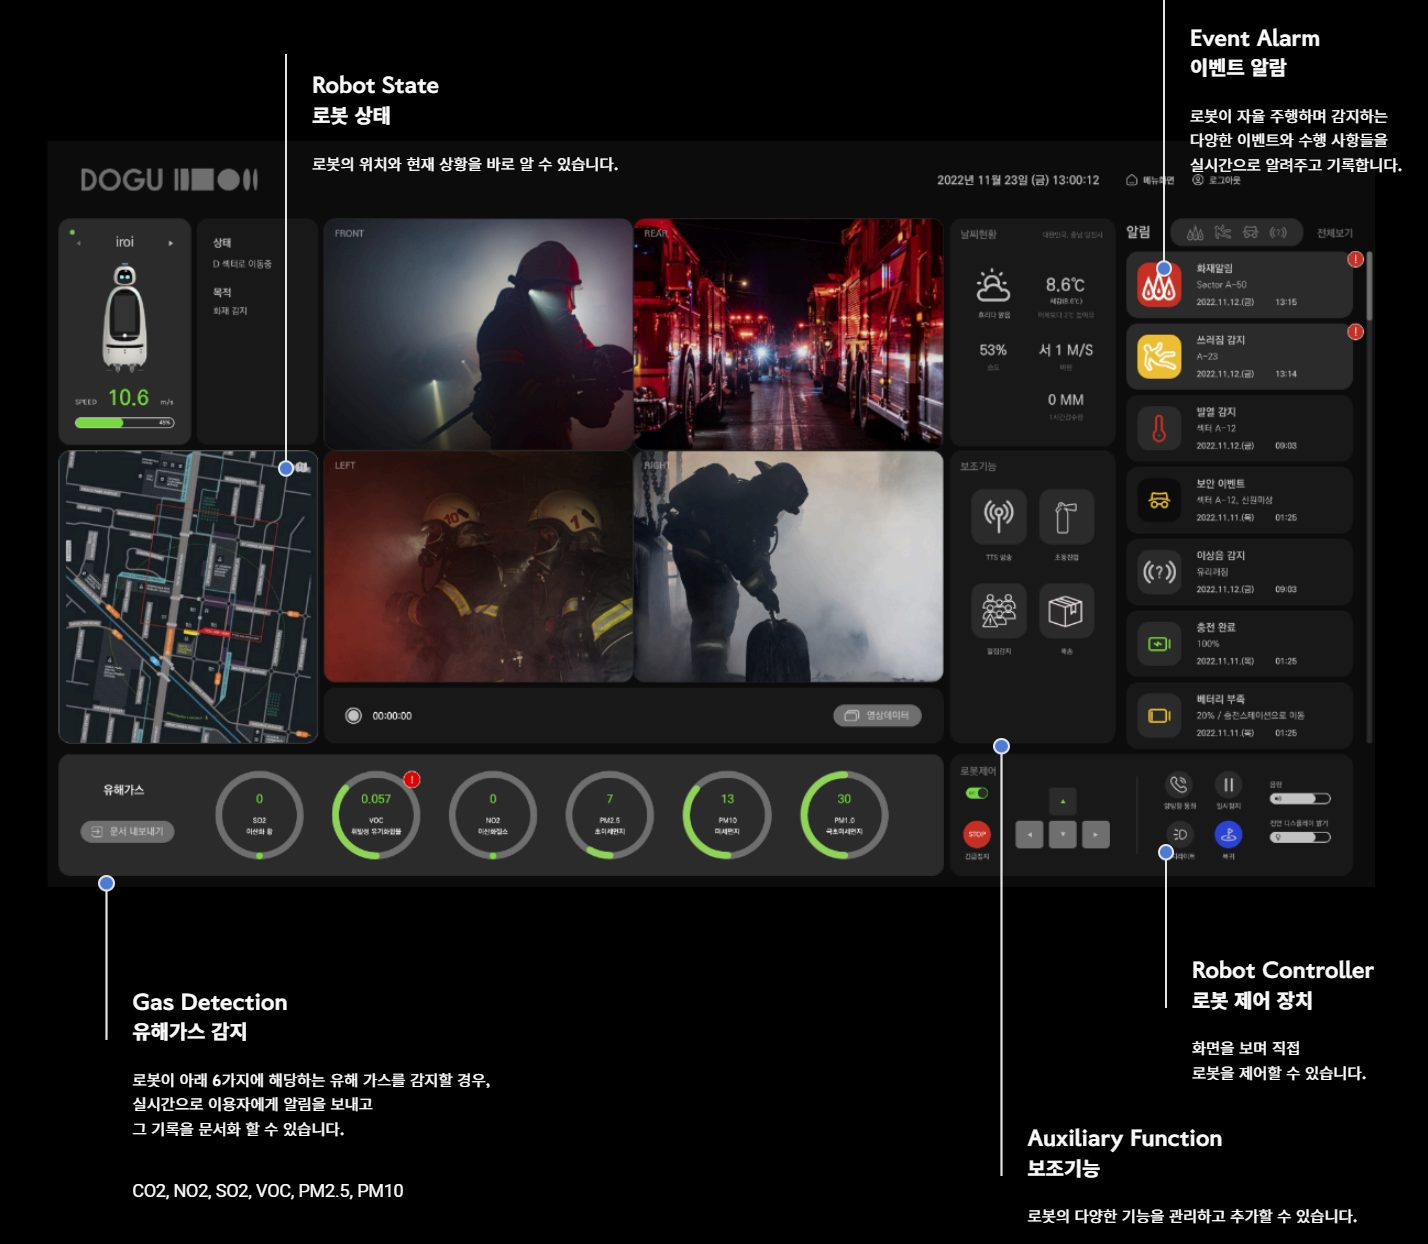
Task: Click the video record button
Action: tap(353, 716)
